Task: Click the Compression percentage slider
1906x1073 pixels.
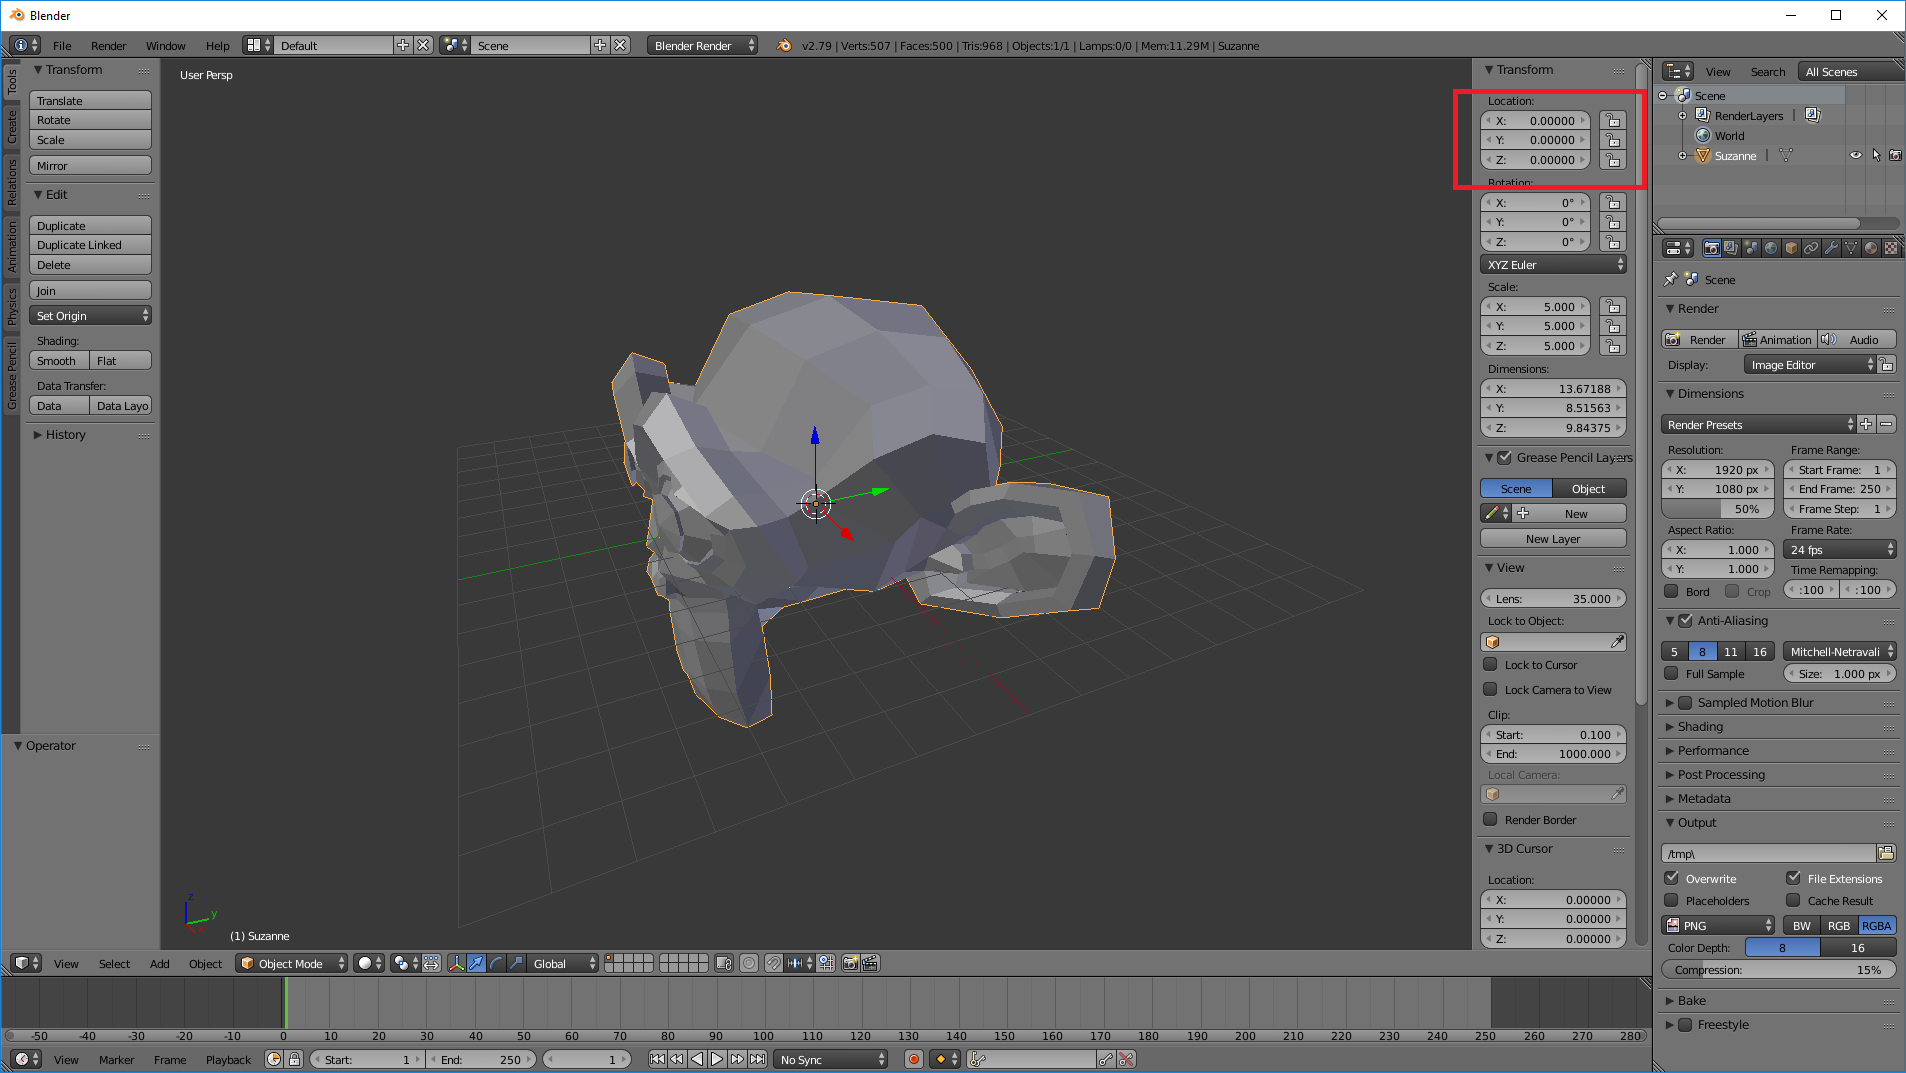Action: tap(1778, 970)
